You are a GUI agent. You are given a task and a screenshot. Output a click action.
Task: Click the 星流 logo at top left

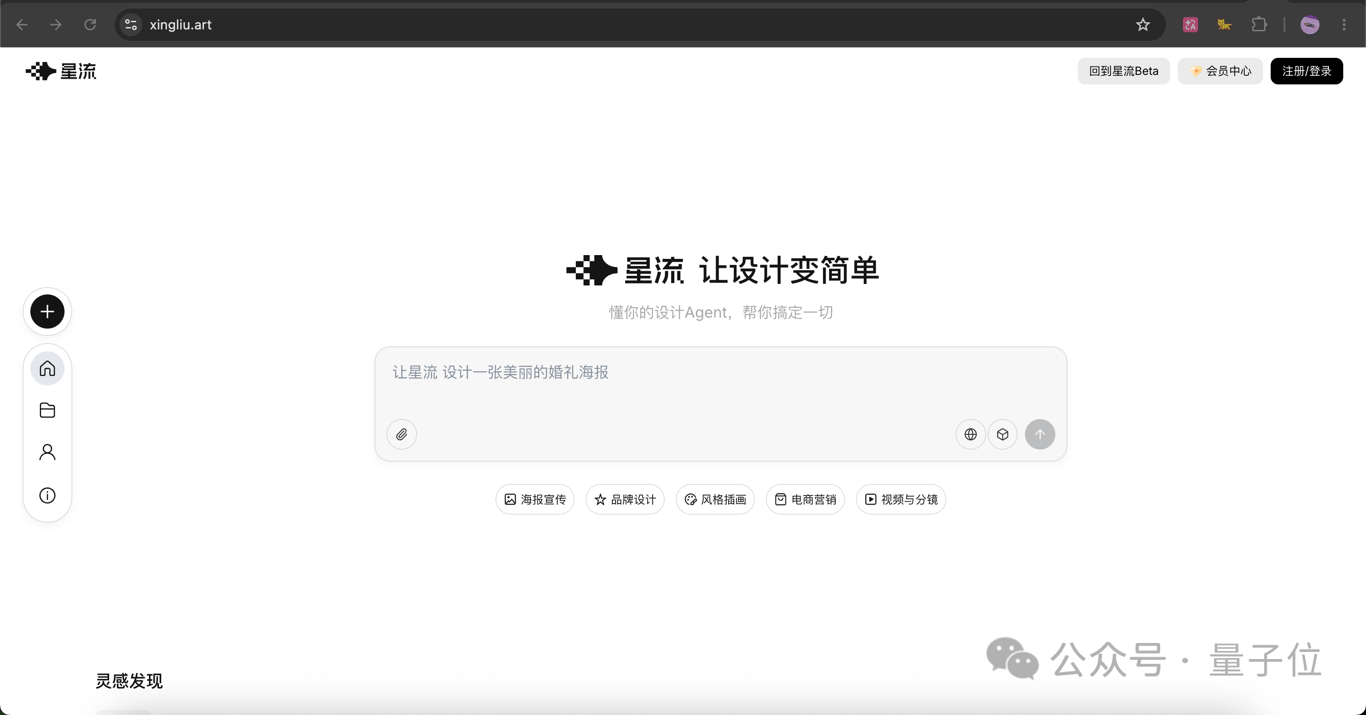pyautogui.click(x=61, y=71)
